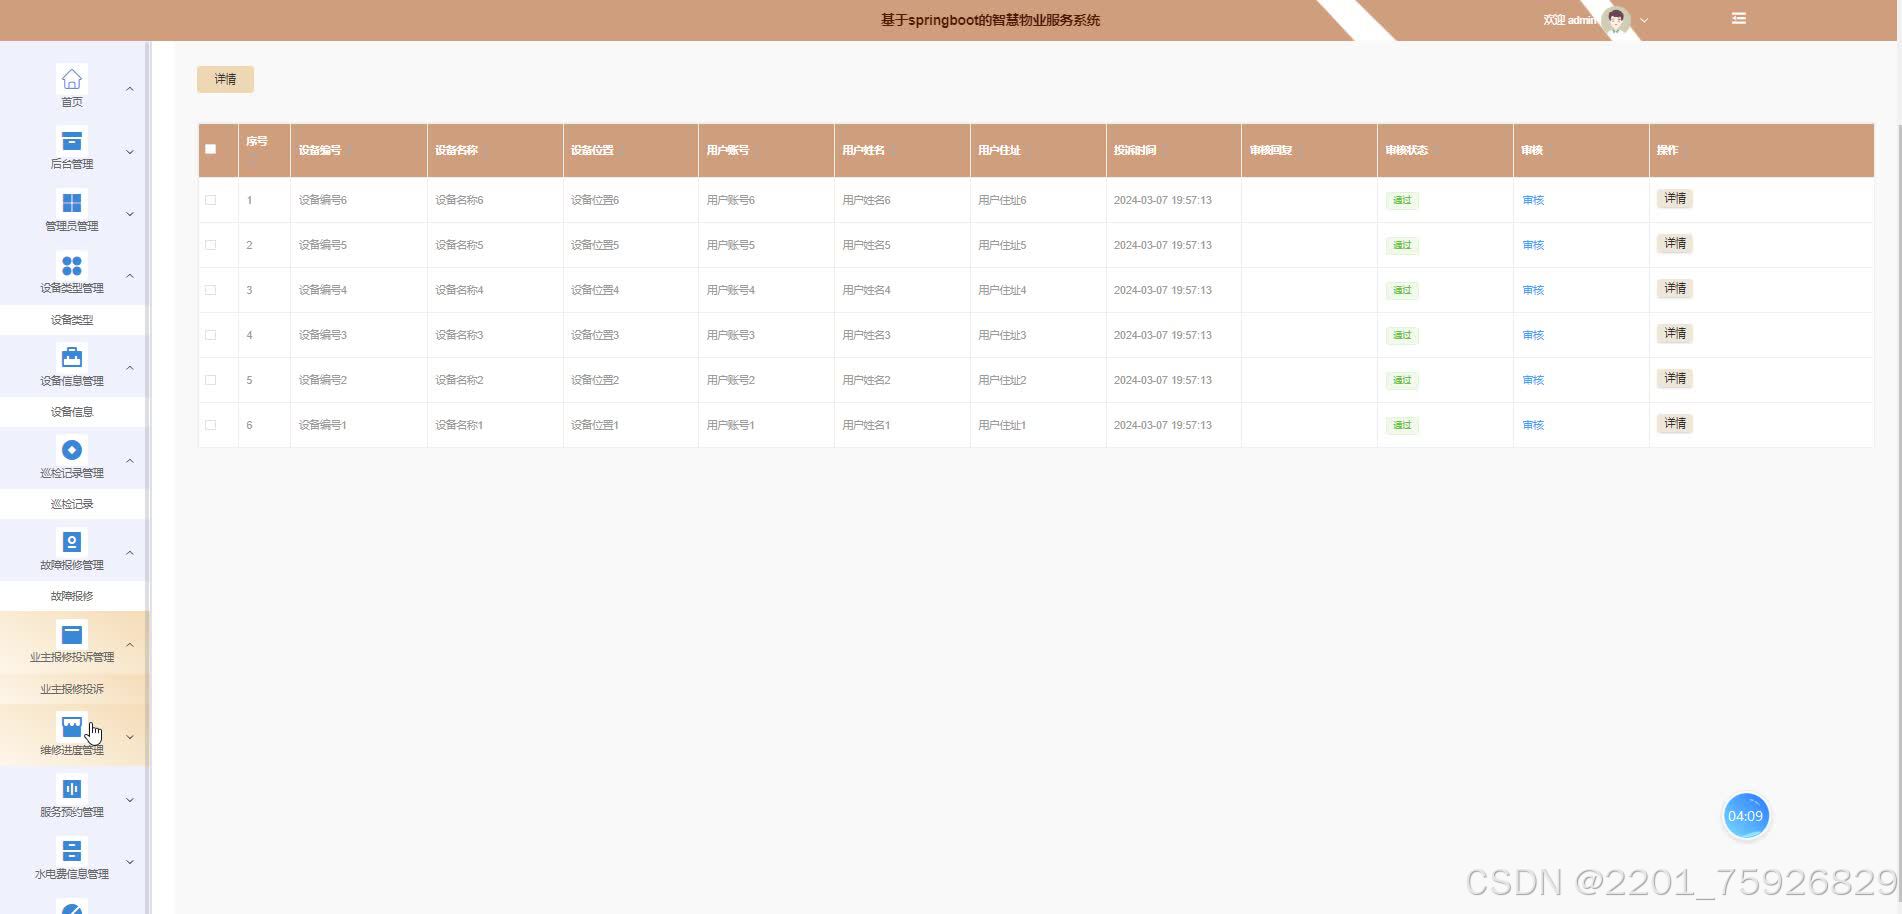Expand the 服务预约管理 chevron
Image resolution: width=1902 pixels, height=914 pixels.
130,800
